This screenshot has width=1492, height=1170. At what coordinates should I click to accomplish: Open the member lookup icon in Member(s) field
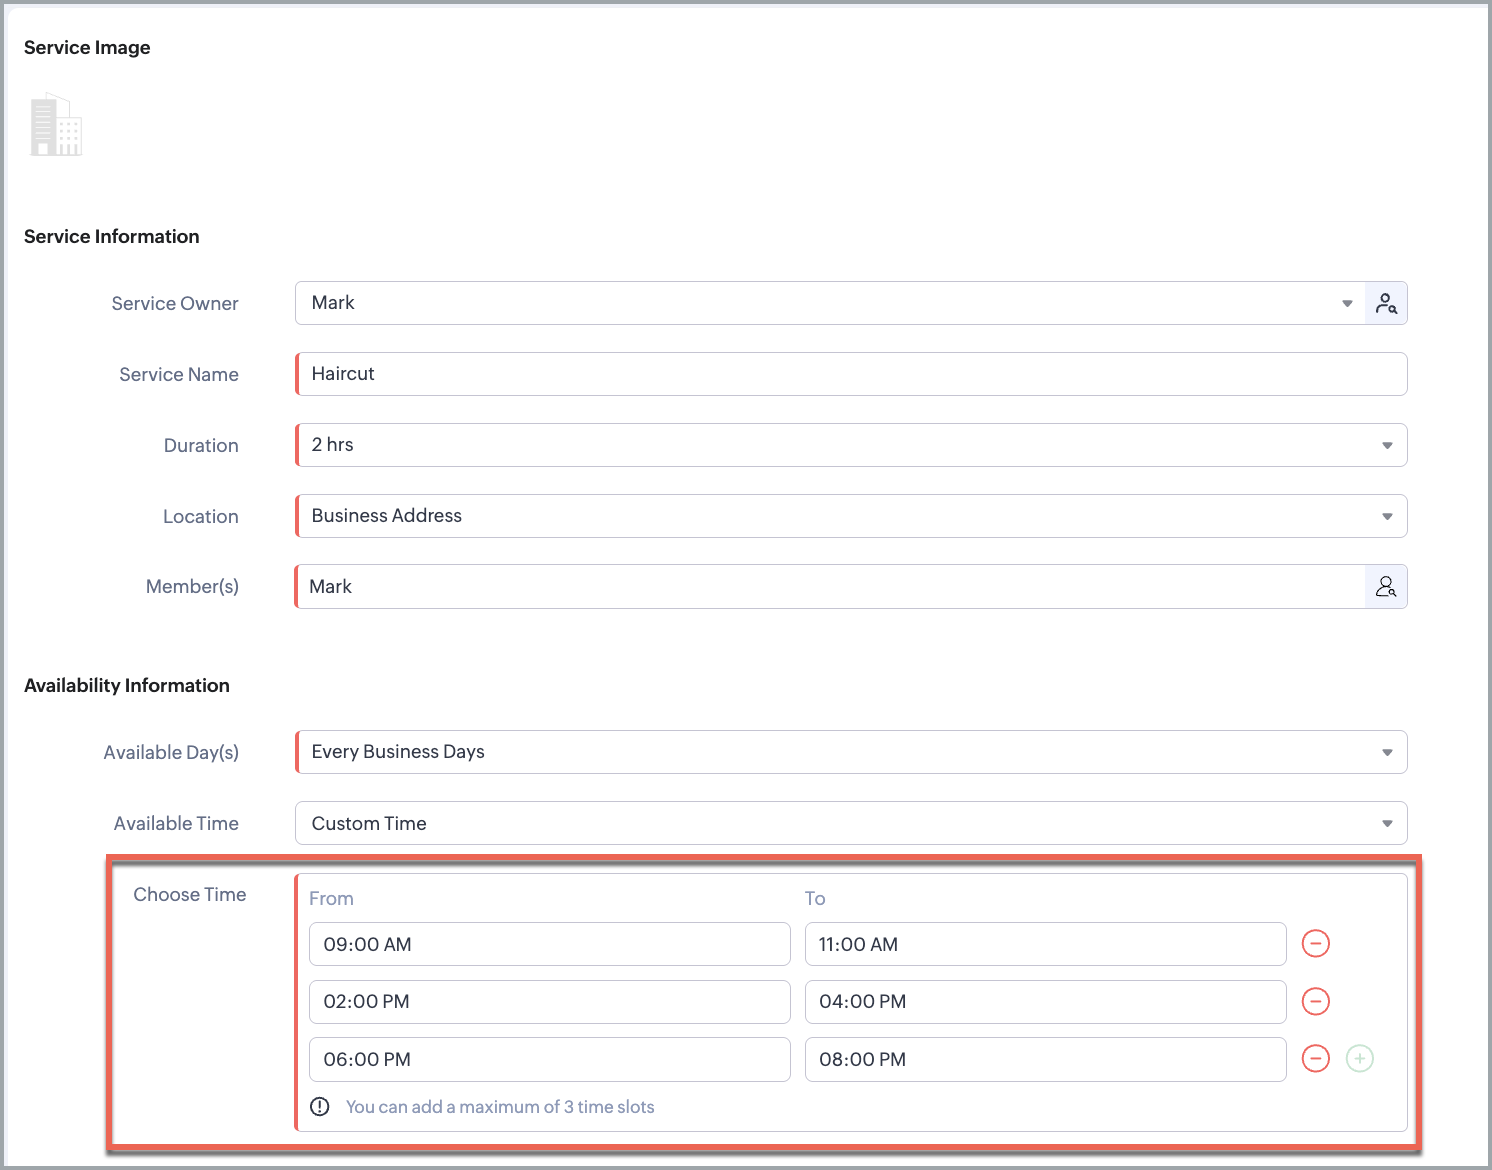(x=1386, y=587)
